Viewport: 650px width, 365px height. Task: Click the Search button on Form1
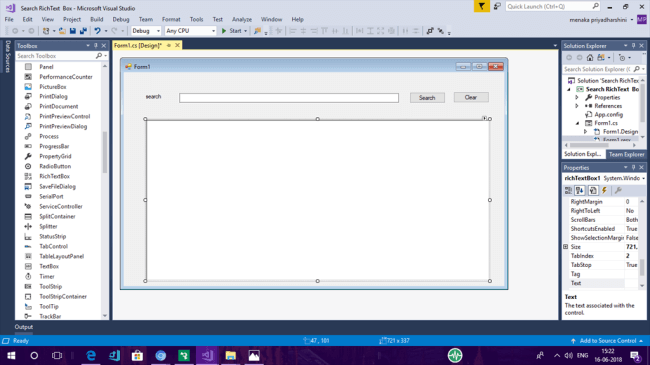tap(427, 98)
